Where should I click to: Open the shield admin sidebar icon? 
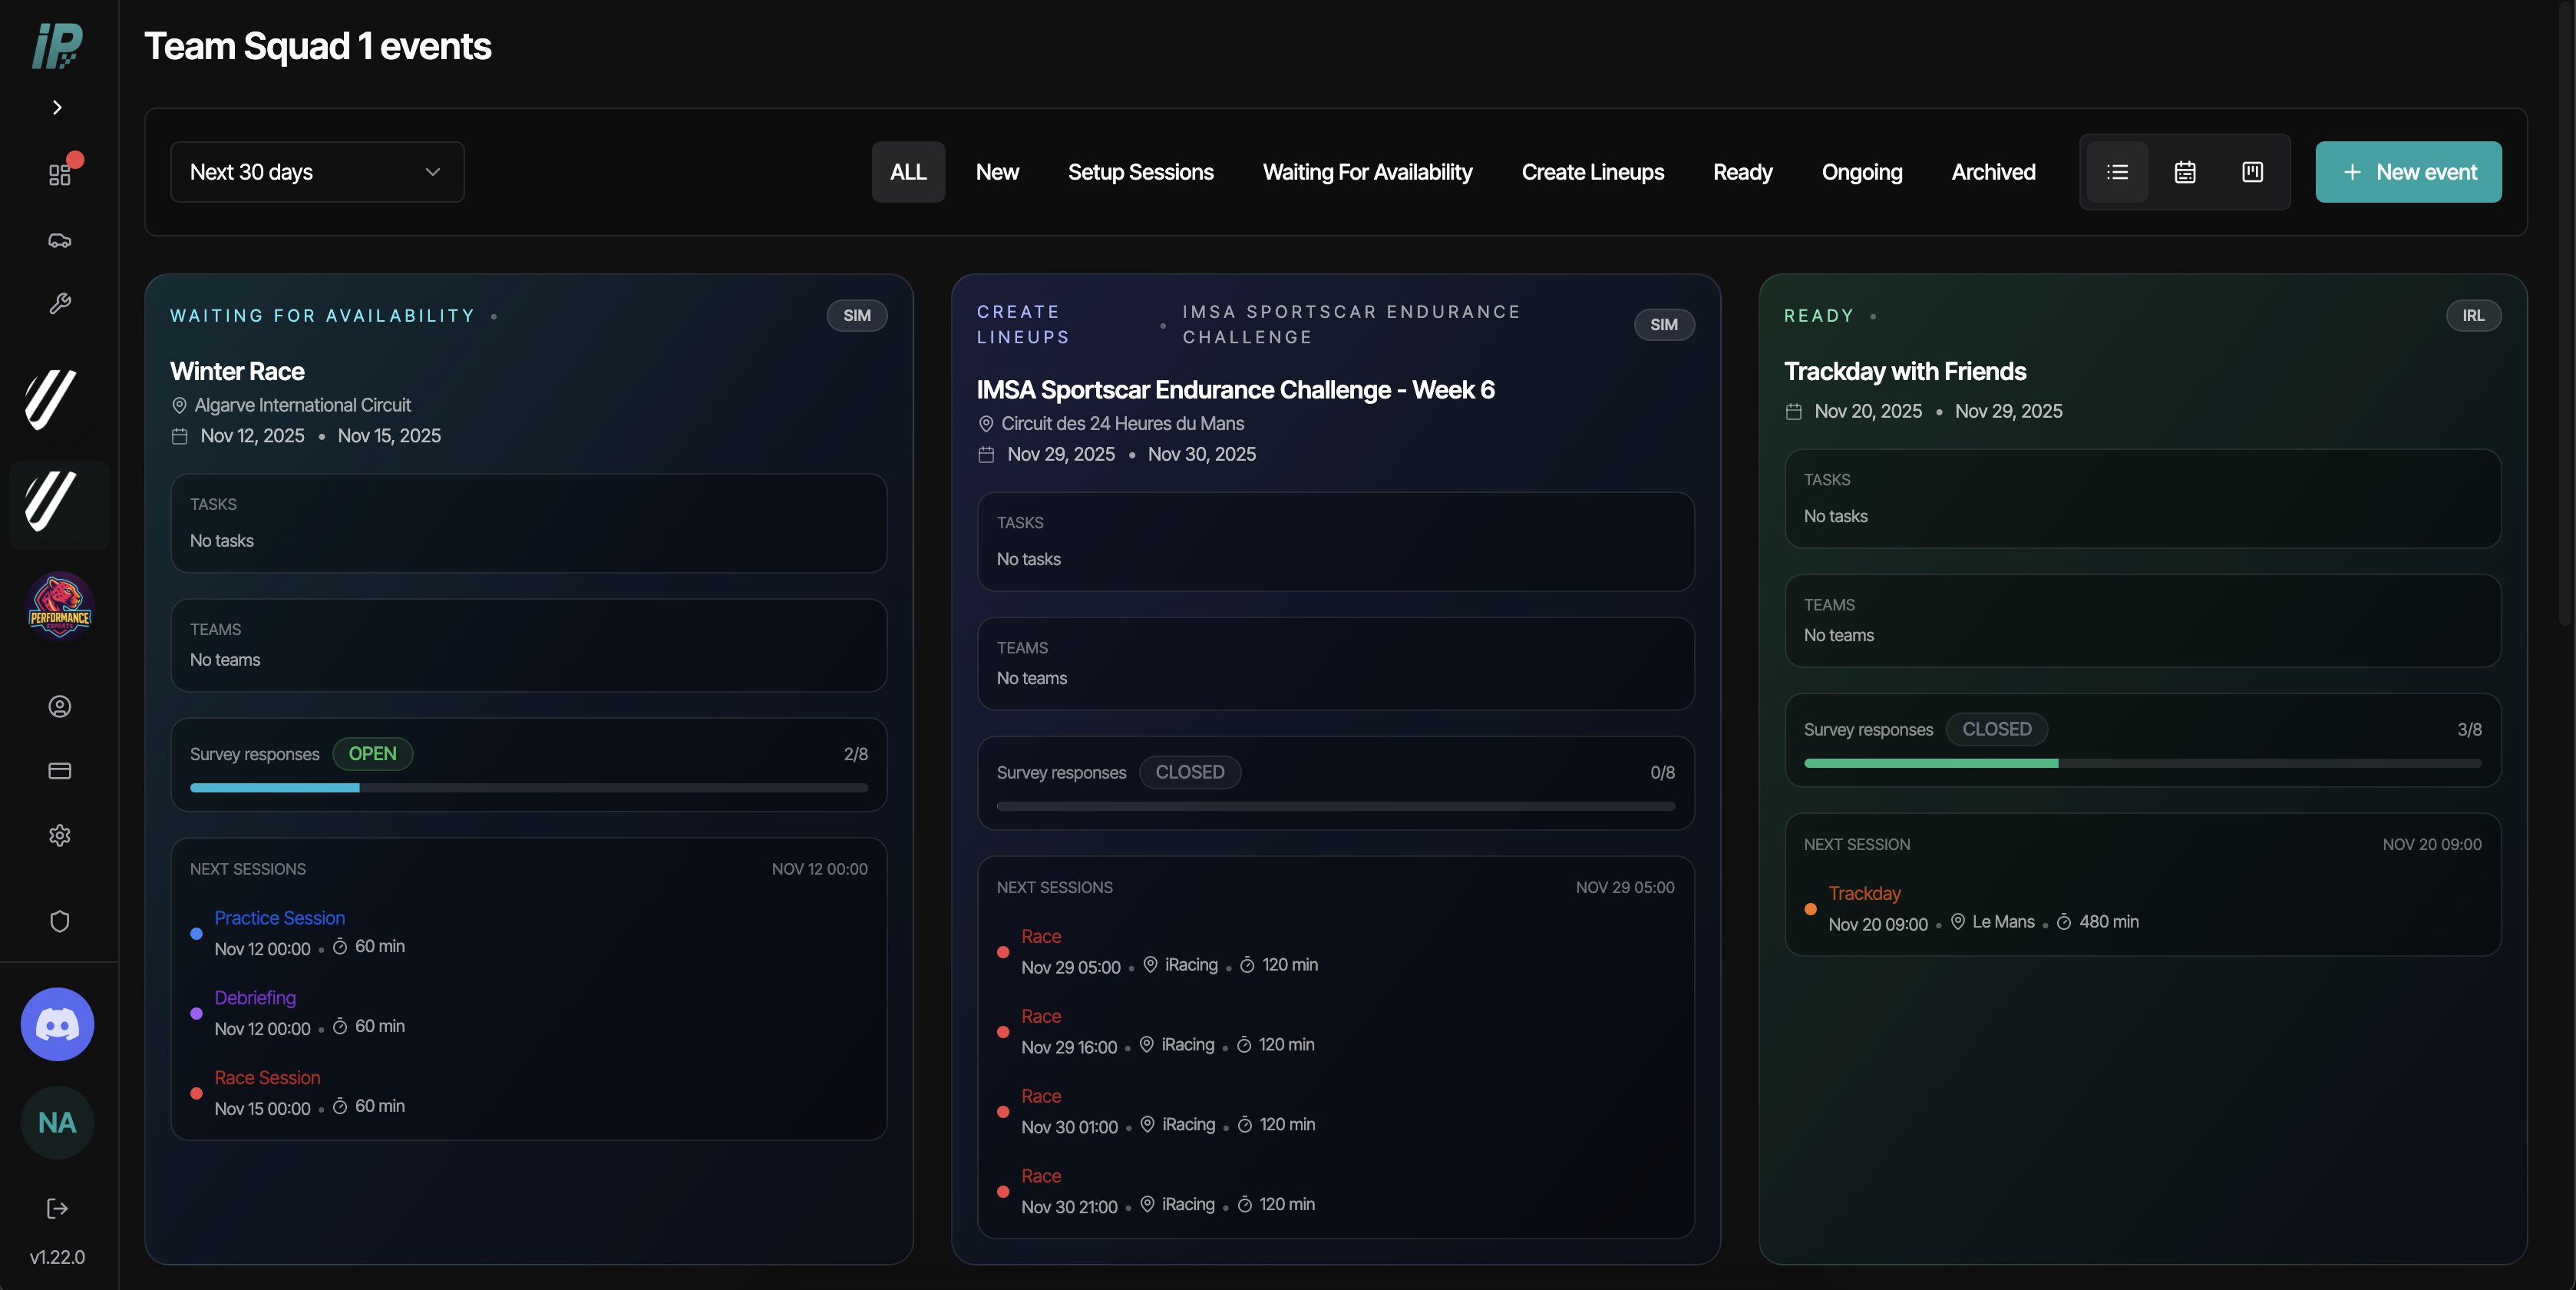point(60,921)
